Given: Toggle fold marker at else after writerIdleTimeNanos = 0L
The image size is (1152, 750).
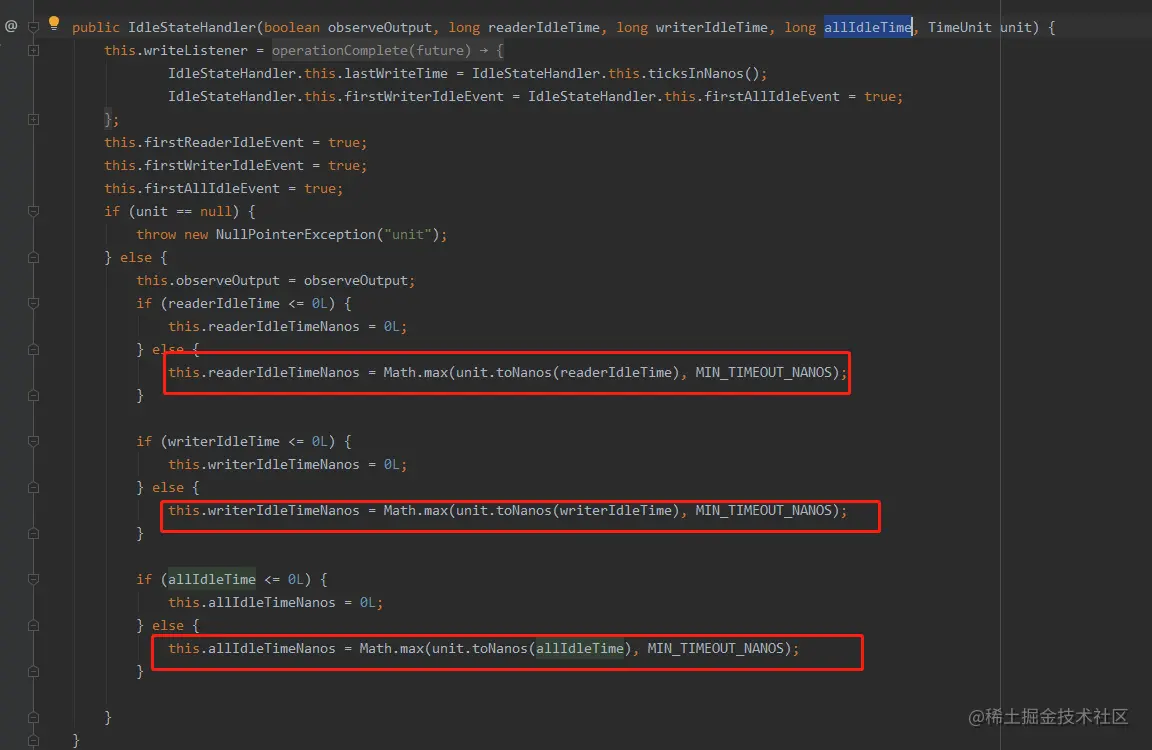Looking at the screenshot, I should pos(33,488).
